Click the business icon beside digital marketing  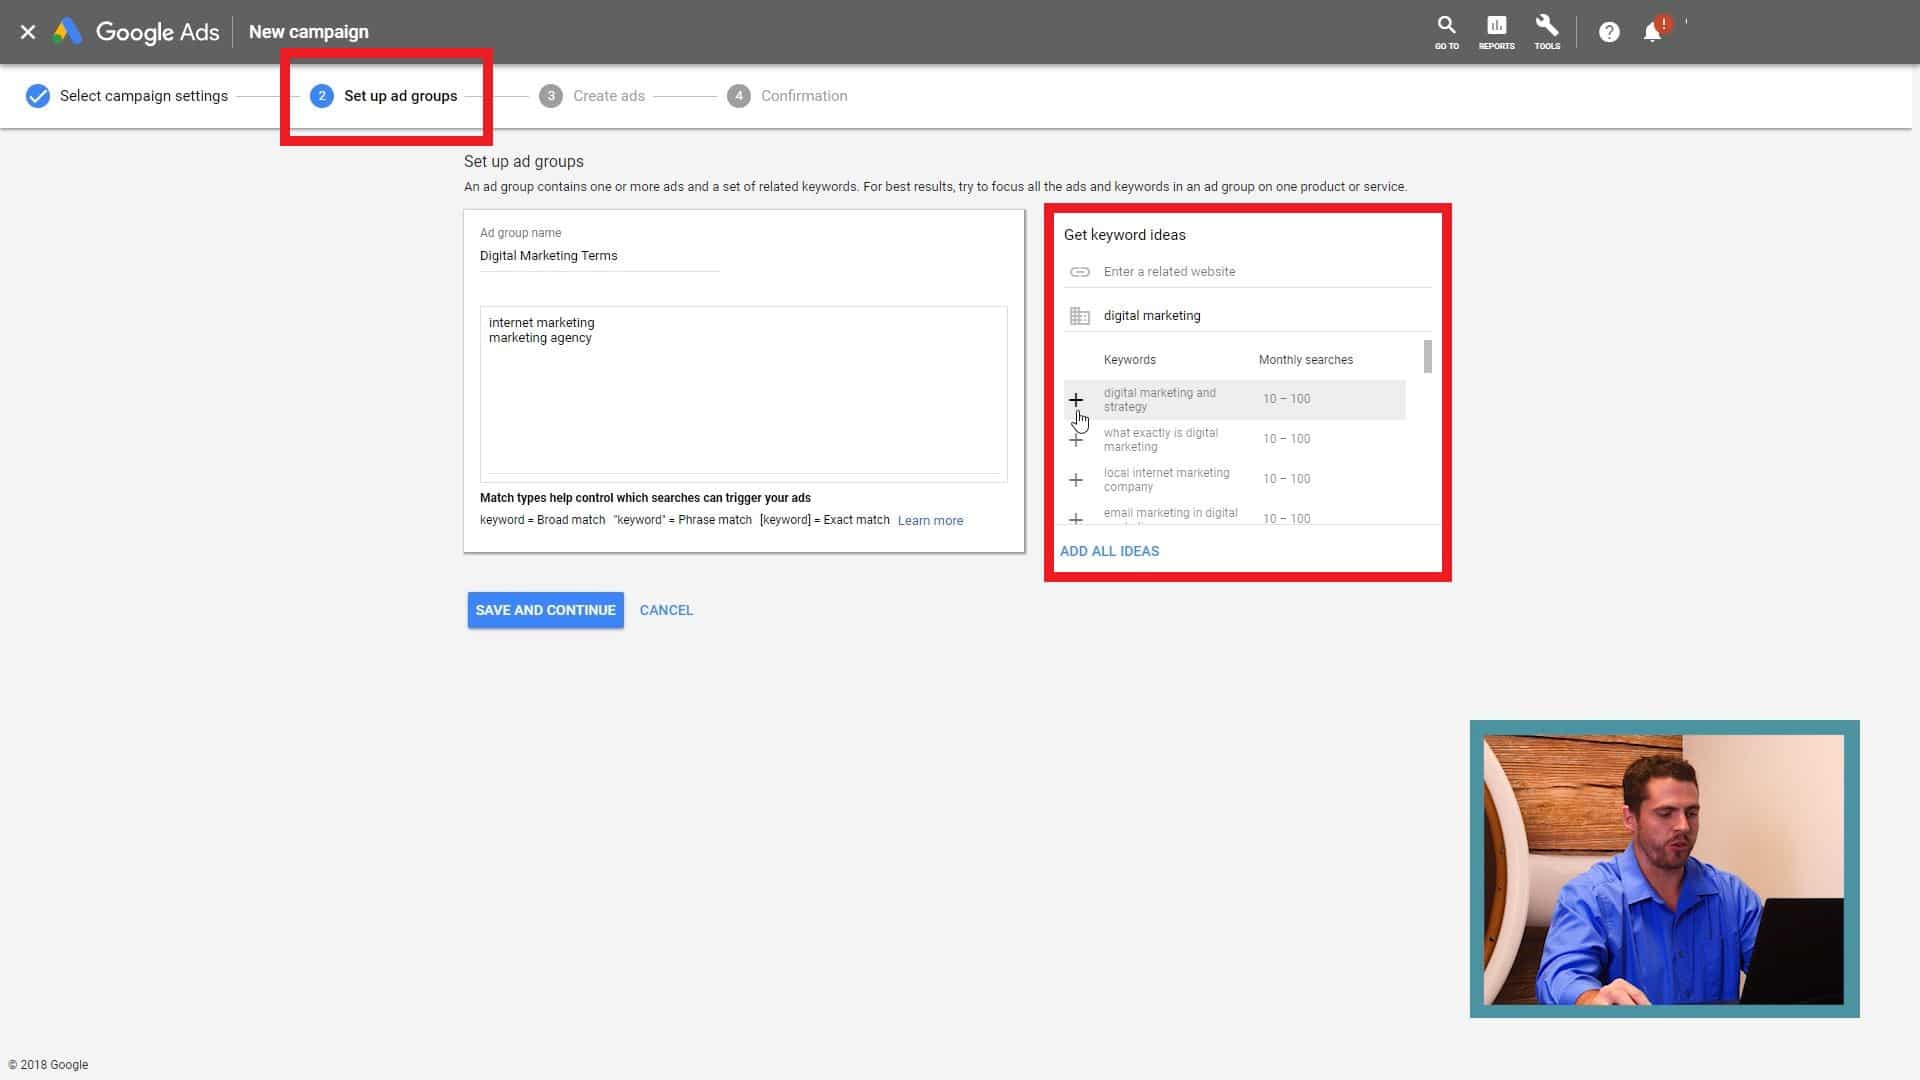click(1079, 316)
